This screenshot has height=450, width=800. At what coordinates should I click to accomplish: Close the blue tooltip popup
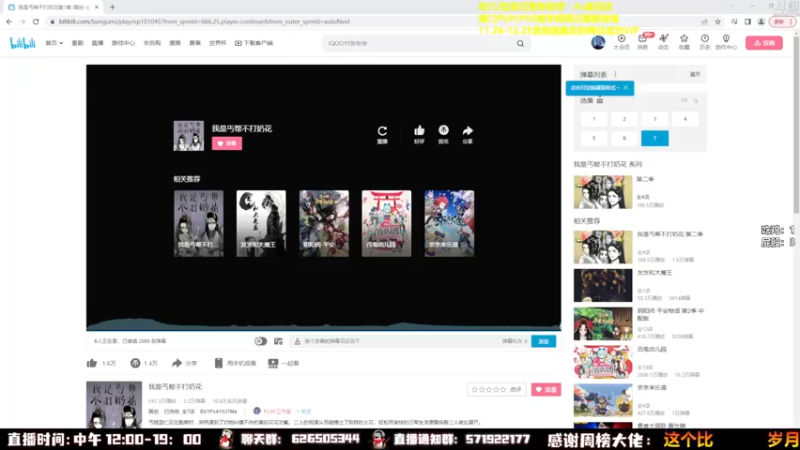(626, 88)
